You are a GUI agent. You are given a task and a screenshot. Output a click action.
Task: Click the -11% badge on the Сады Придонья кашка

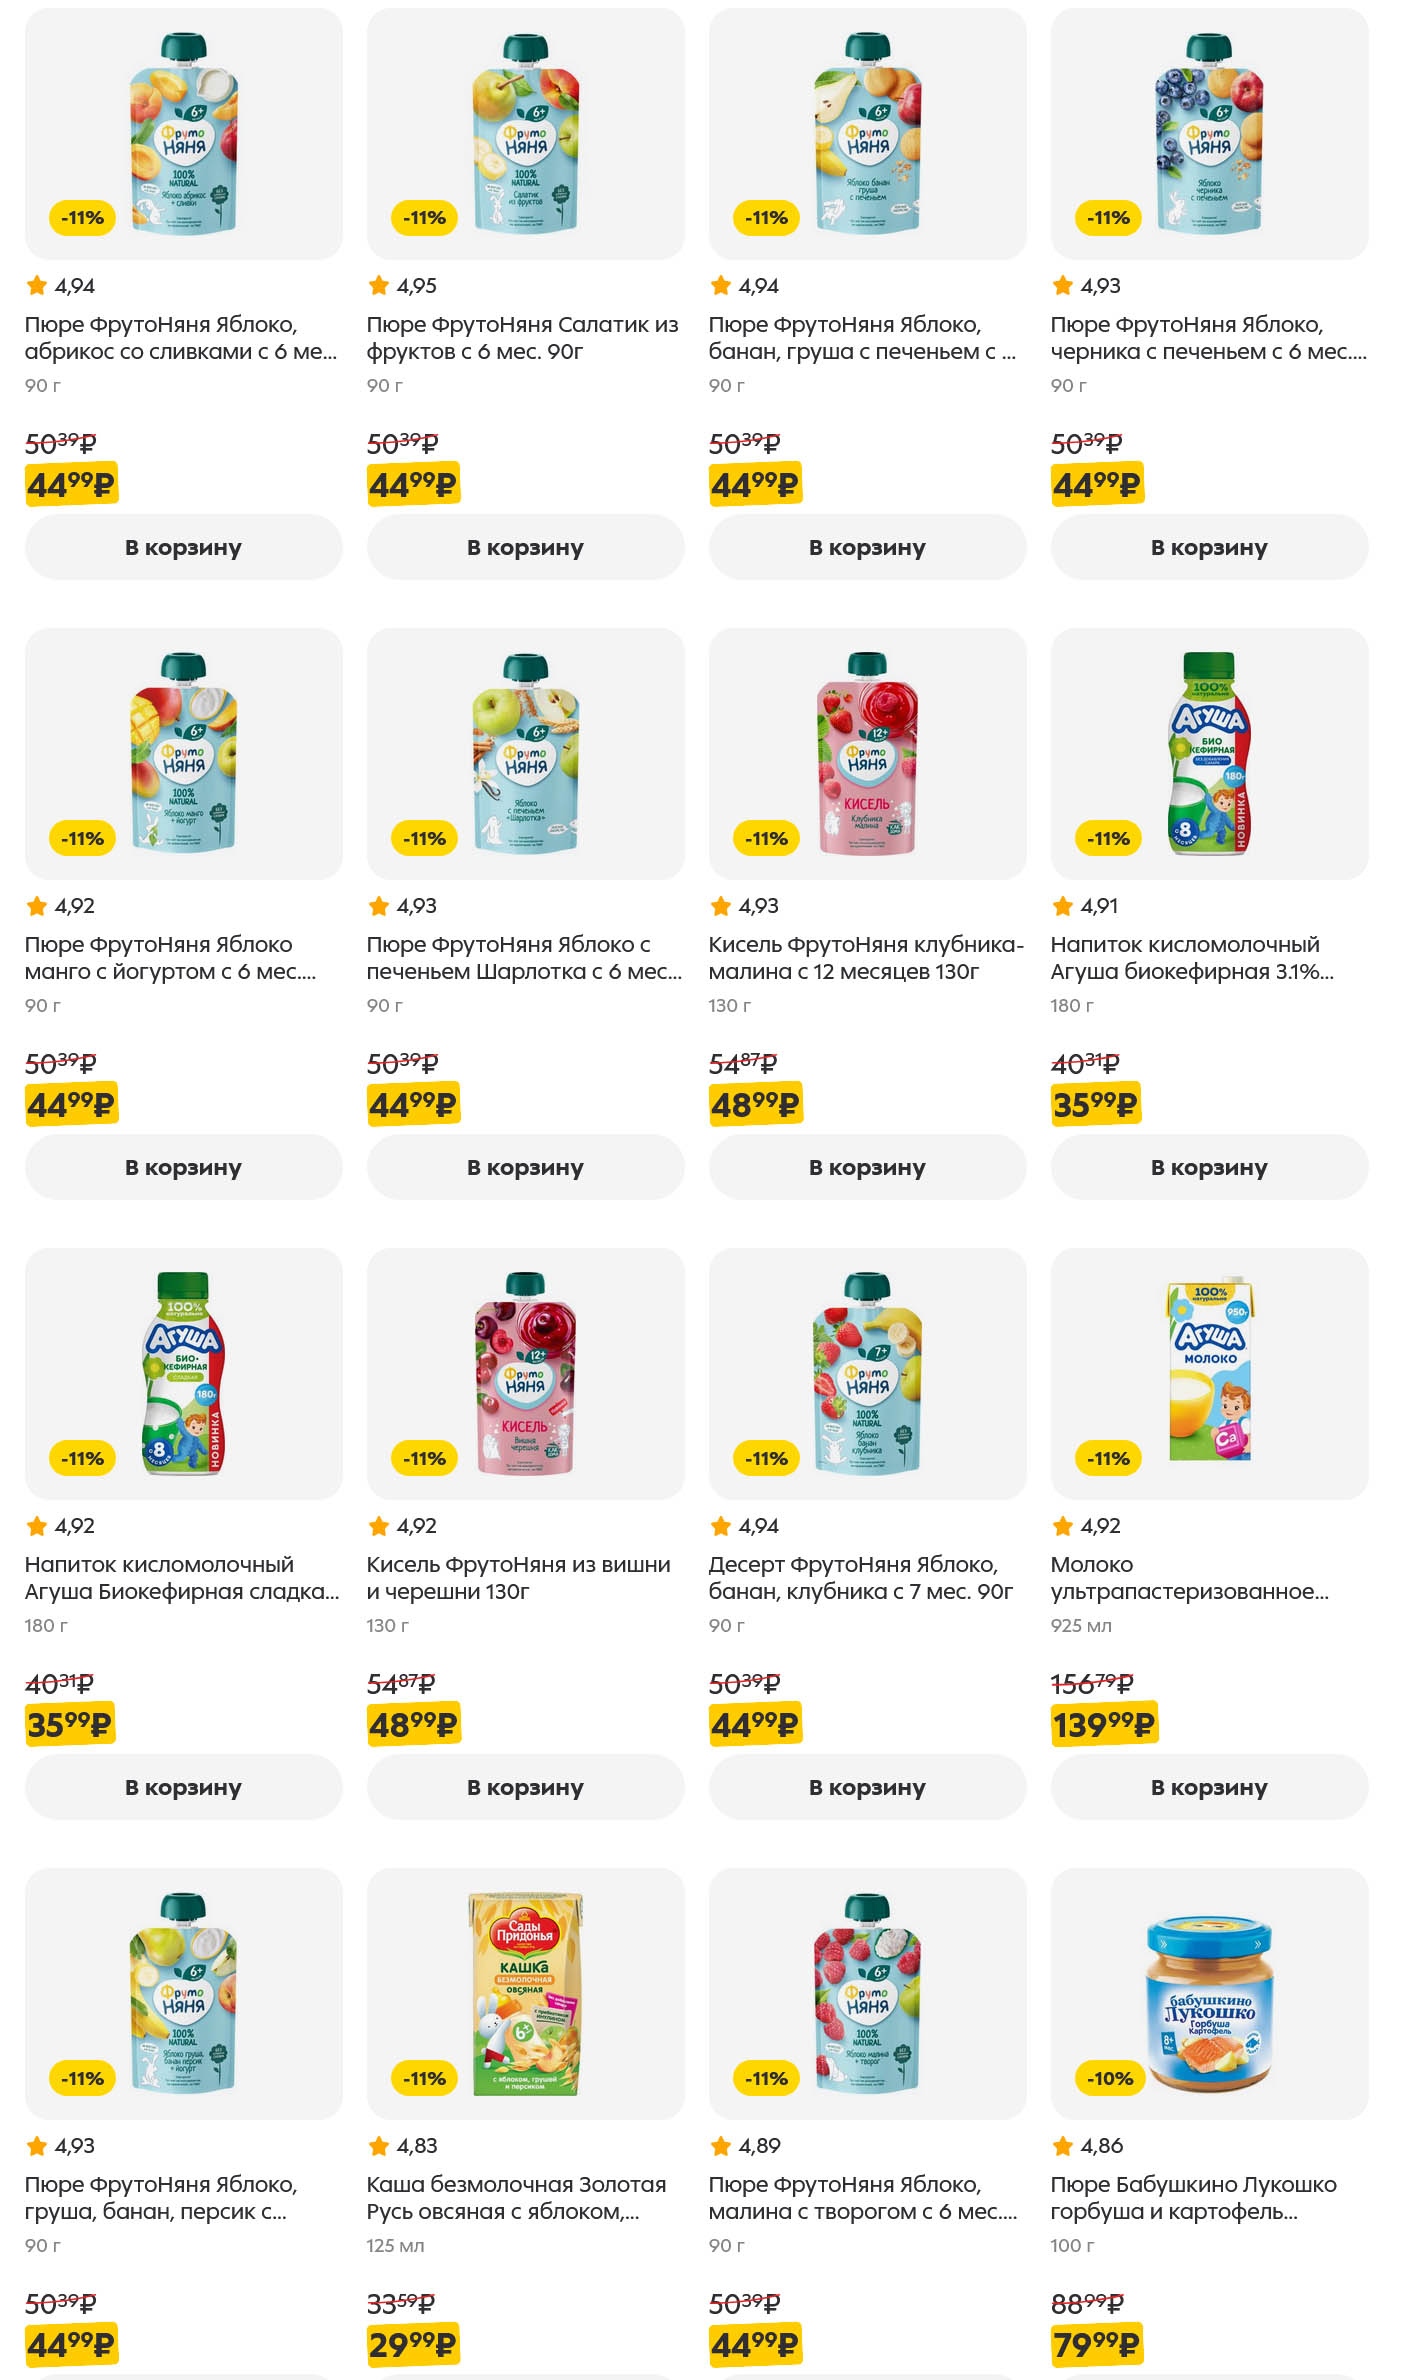point(425,2078)
